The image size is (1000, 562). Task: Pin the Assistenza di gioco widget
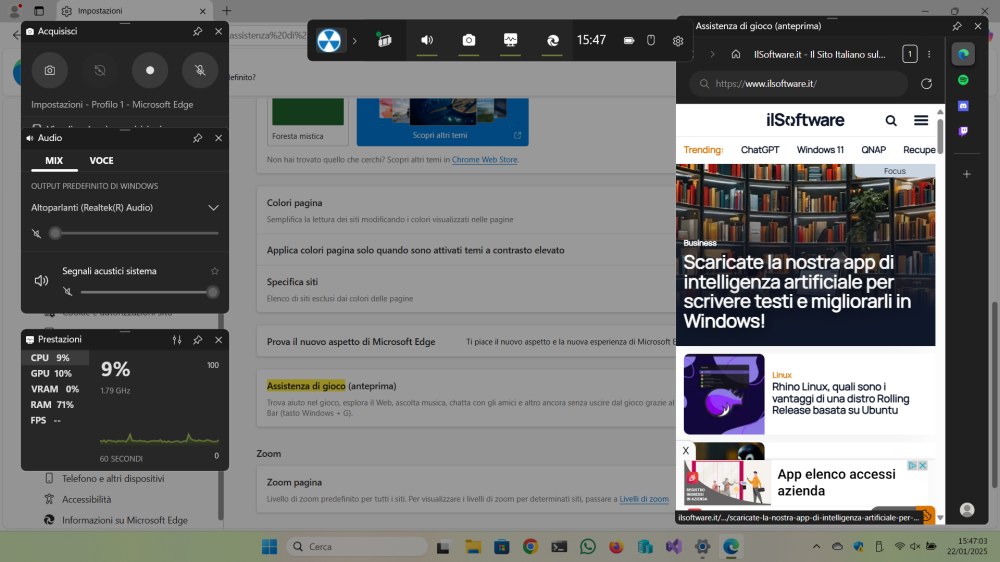(957, 26)
